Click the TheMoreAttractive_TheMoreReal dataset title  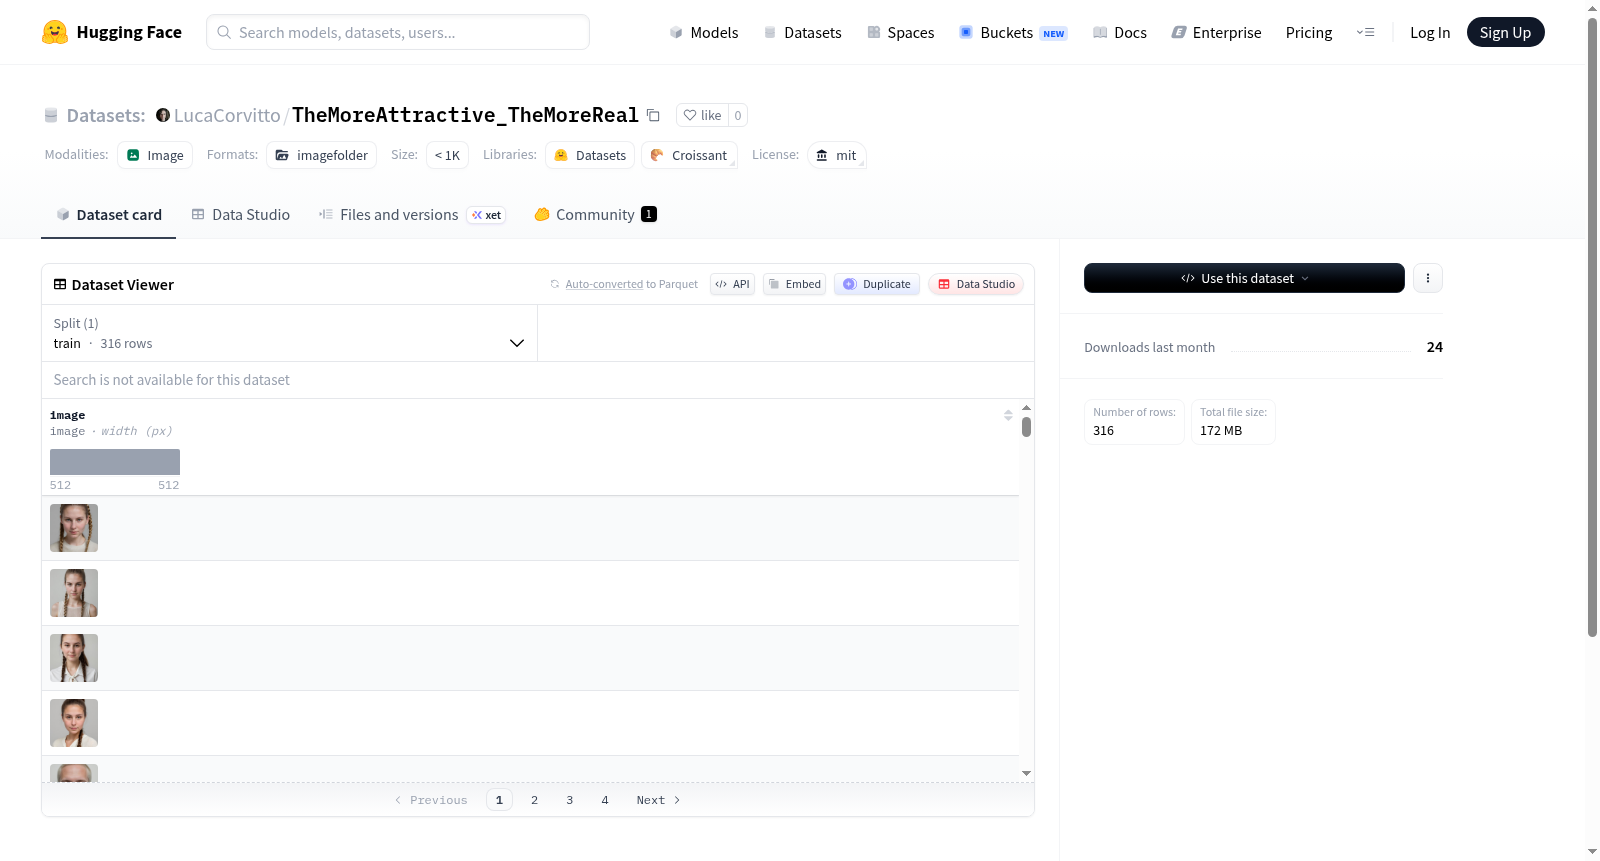pyautogui.click(x=465, y=115)
